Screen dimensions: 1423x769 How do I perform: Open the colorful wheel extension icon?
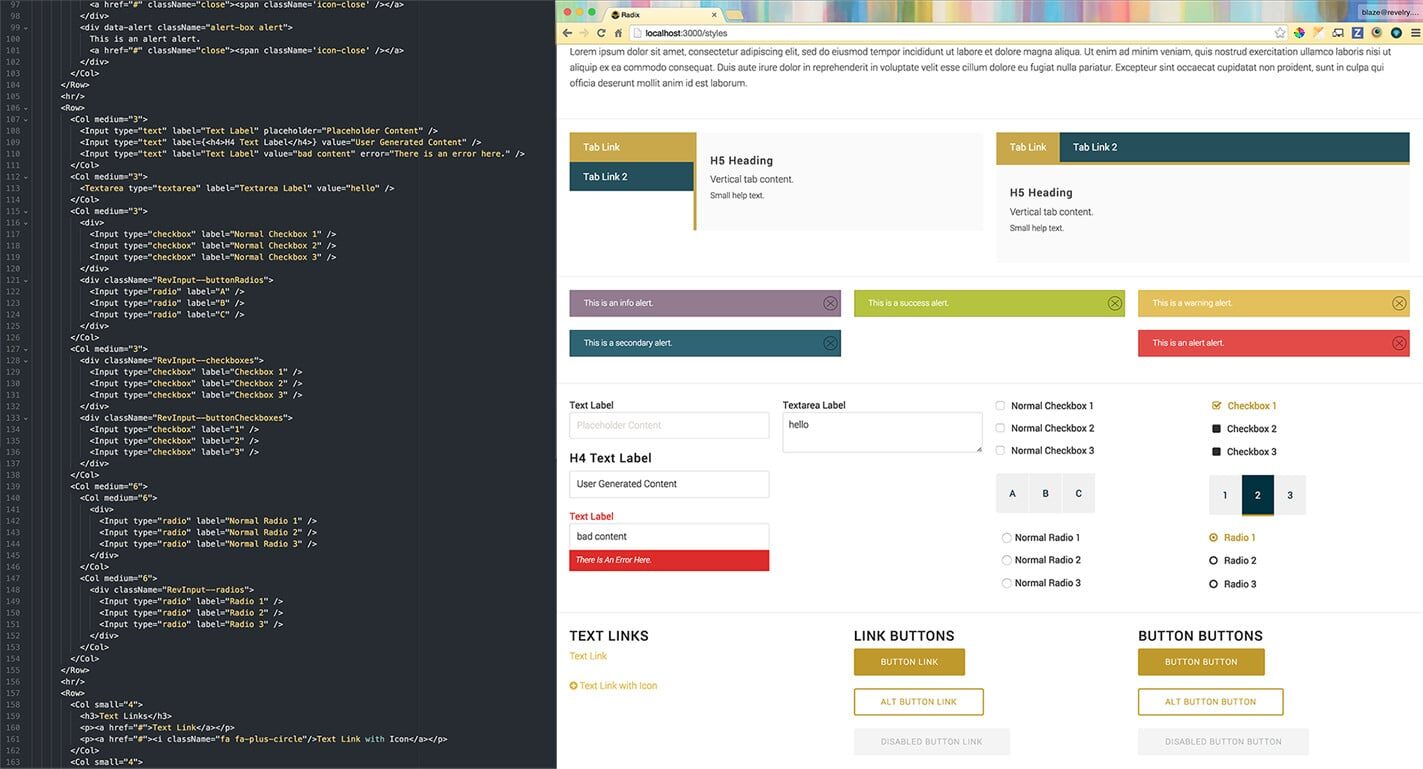pos(1299,33)
